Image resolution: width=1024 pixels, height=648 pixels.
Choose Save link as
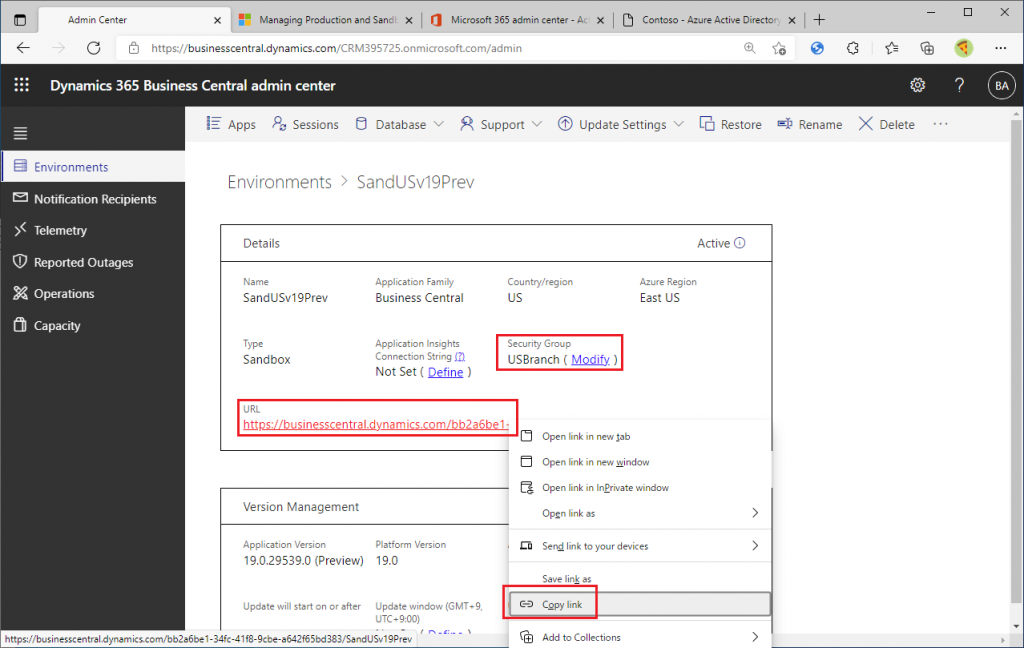(640, 579)
